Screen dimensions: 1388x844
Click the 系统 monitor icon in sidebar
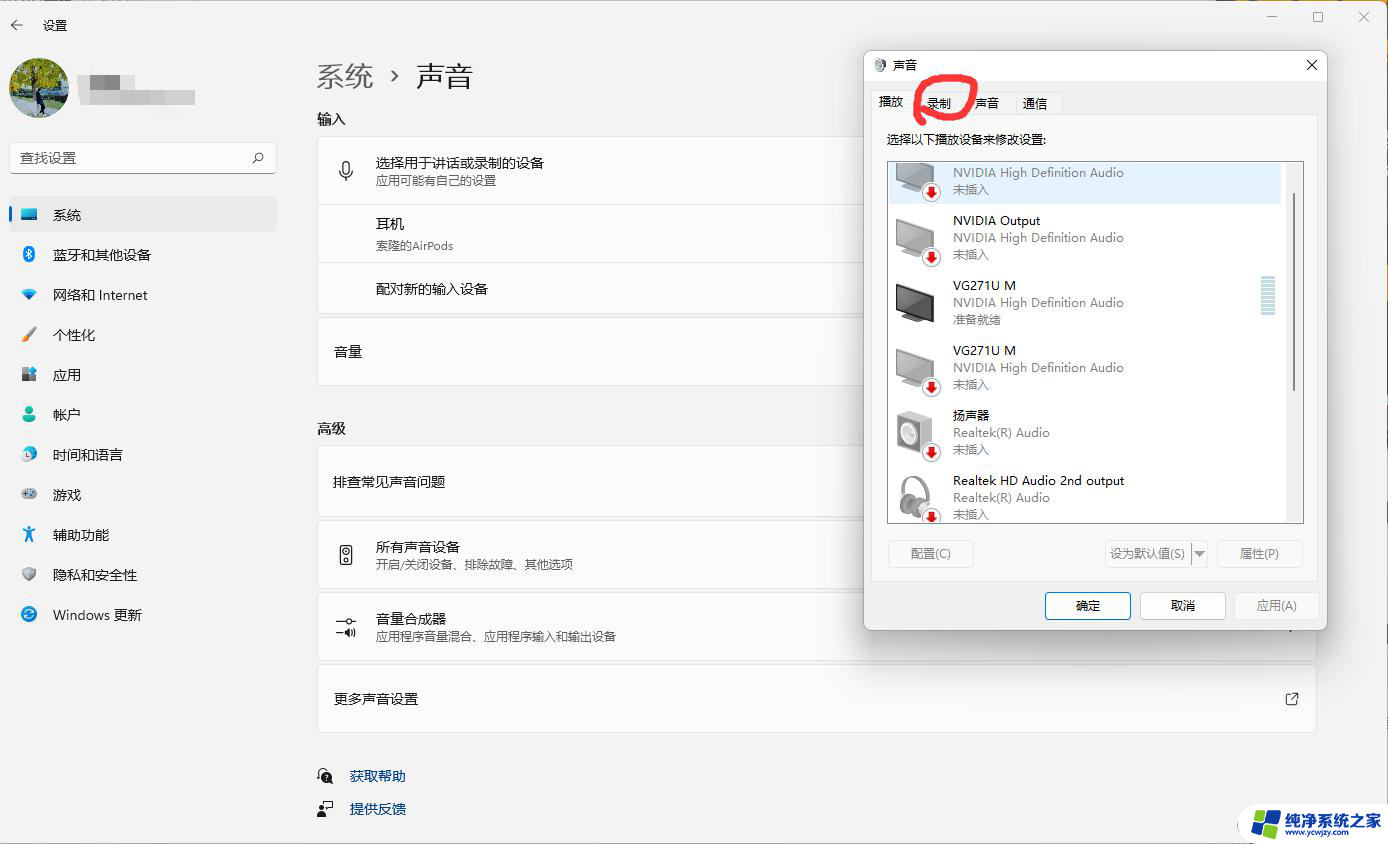[29, 215]
